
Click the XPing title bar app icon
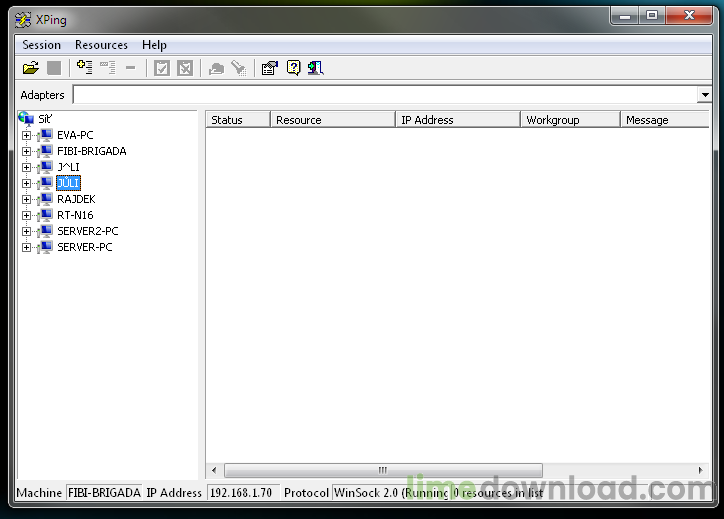point(23,20)
